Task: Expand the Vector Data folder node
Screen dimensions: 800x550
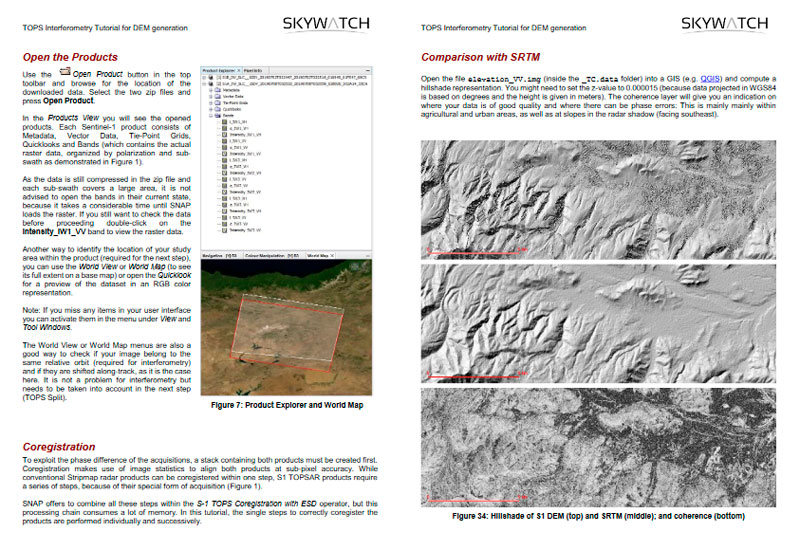Action: (x=211, y=96)
